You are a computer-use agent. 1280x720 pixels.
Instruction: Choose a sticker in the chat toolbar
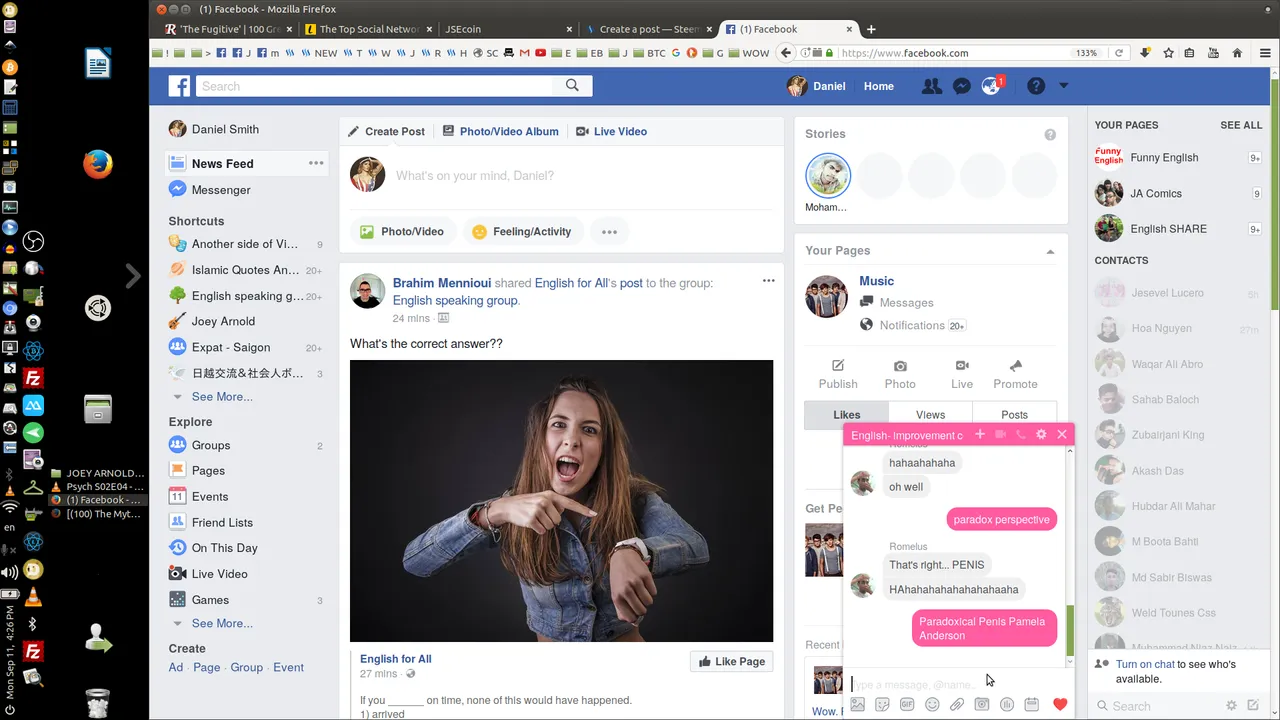[882, 705]
